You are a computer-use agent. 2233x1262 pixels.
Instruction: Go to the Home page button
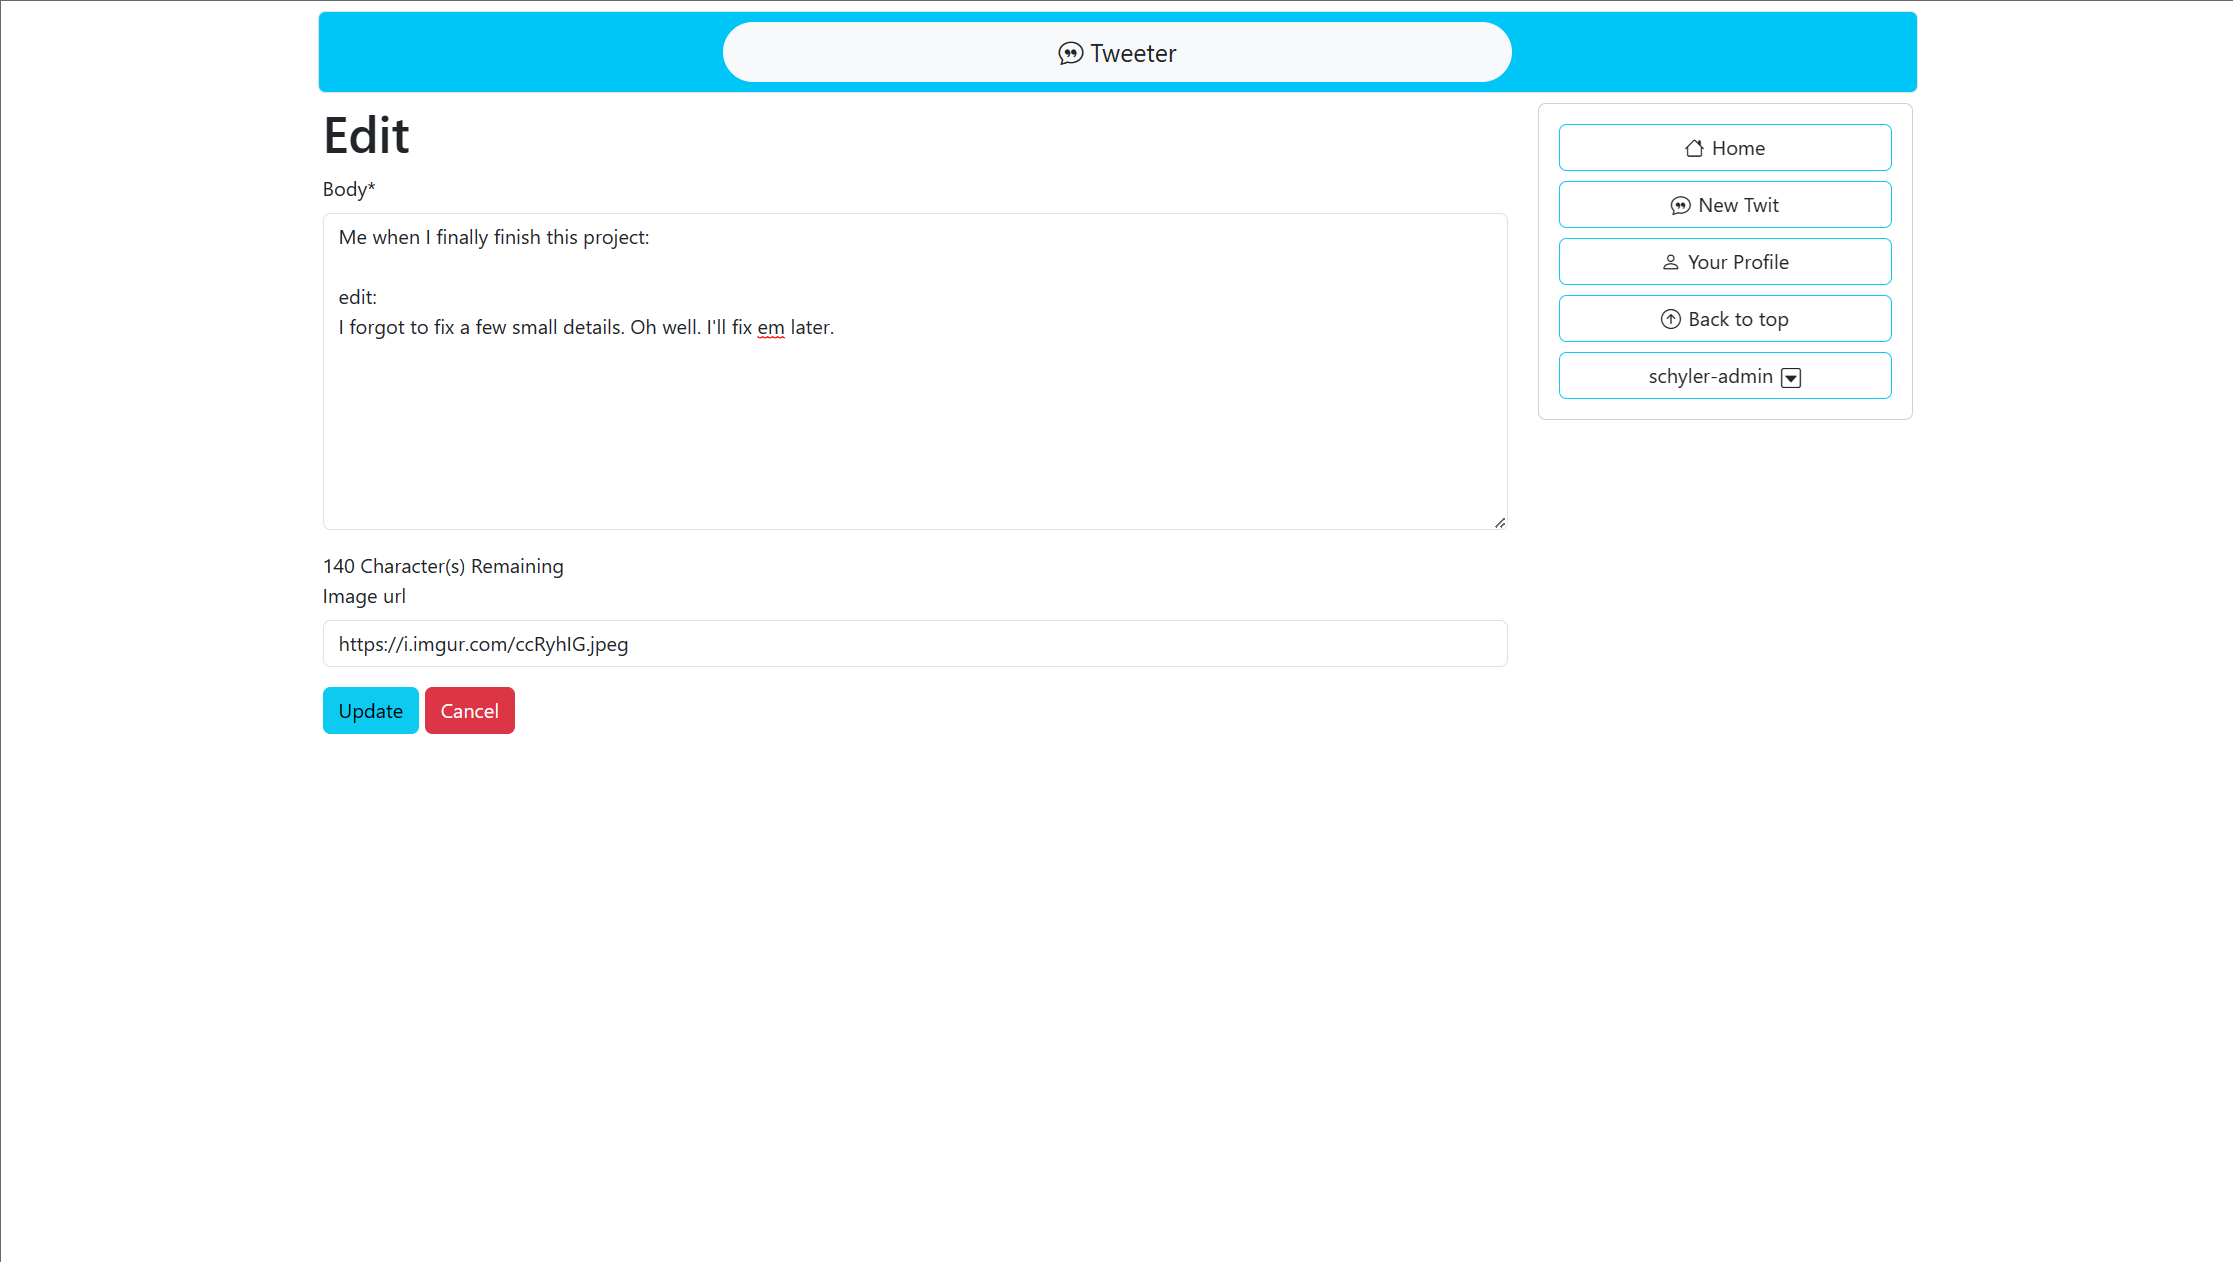tap(1724, 148)
